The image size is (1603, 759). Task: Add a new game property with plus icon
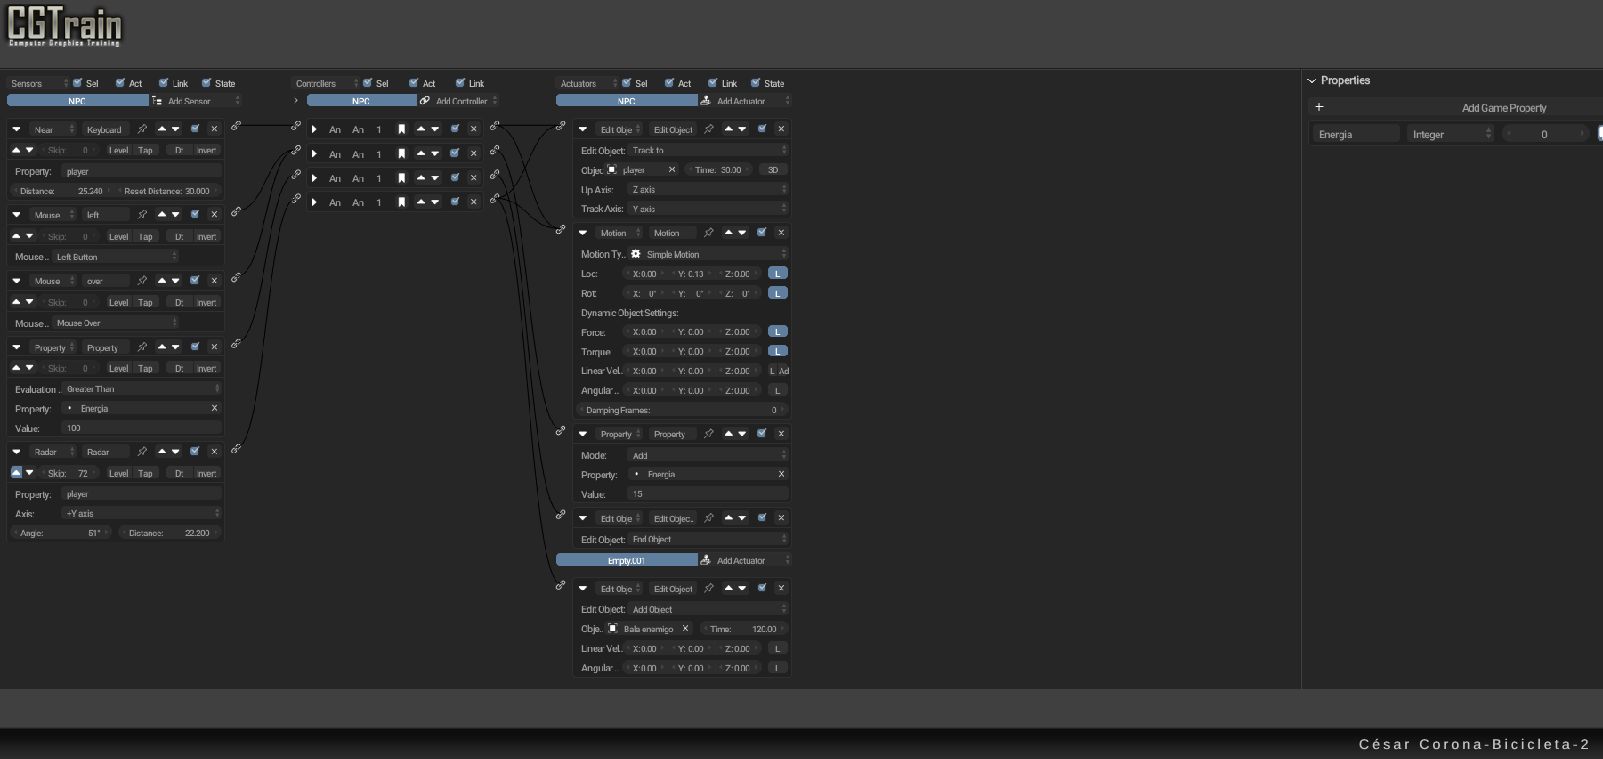tap(1319, 107)
